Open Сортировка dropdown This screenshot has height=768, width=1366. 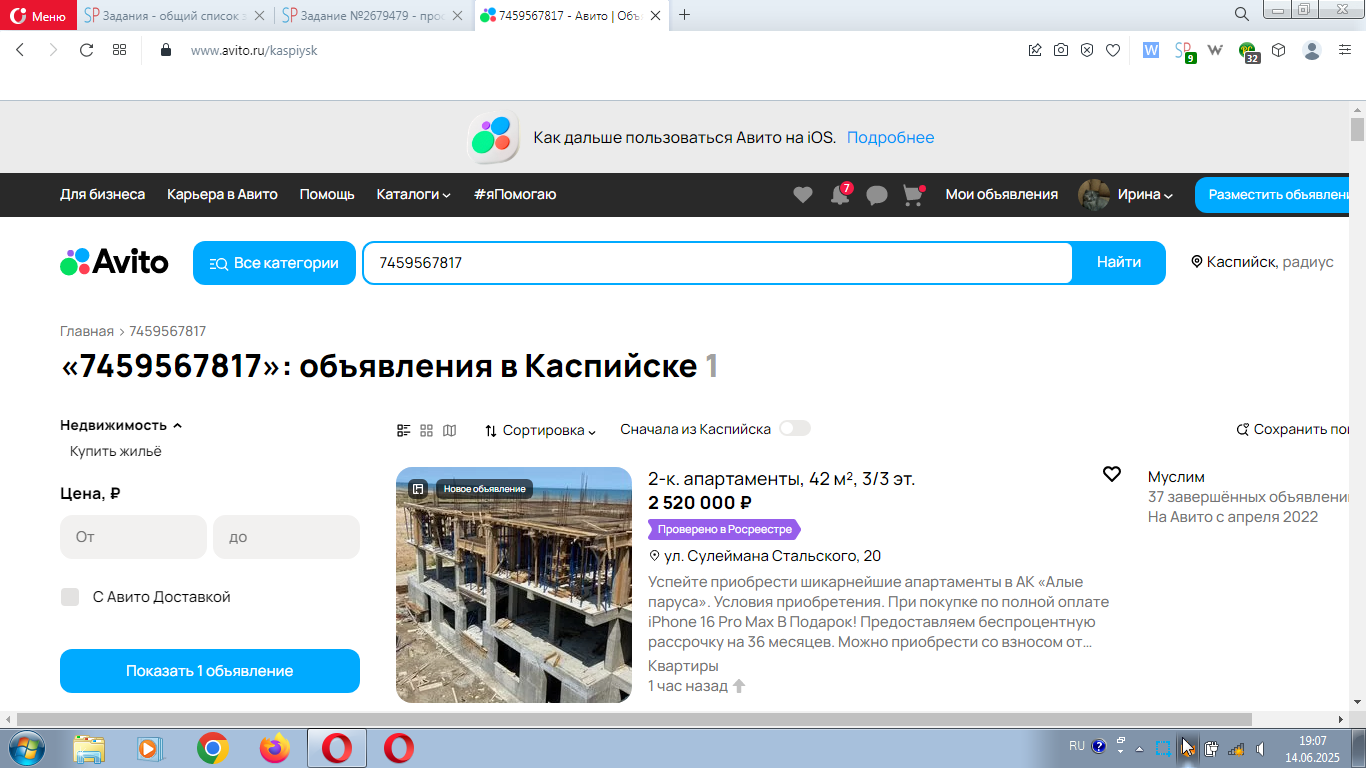tap(540, 430)
